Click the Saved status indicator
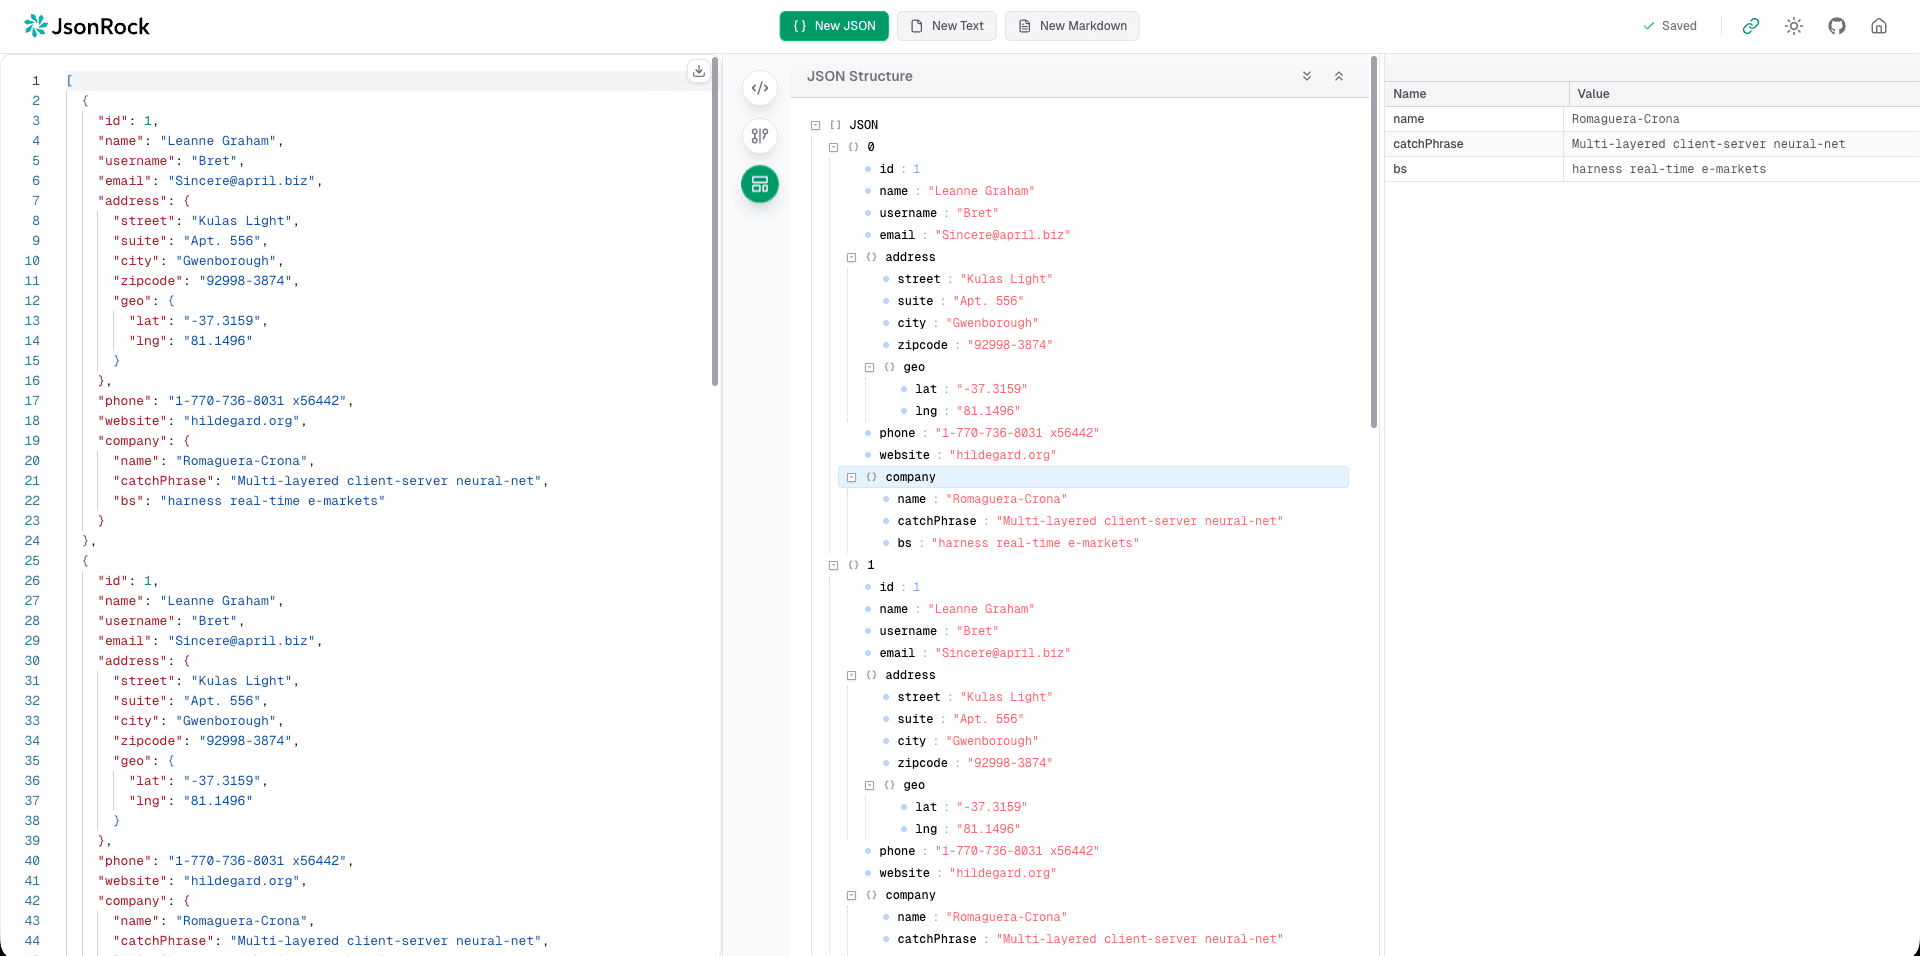The image size is (1920, 956). click(x=1669, y=26)
